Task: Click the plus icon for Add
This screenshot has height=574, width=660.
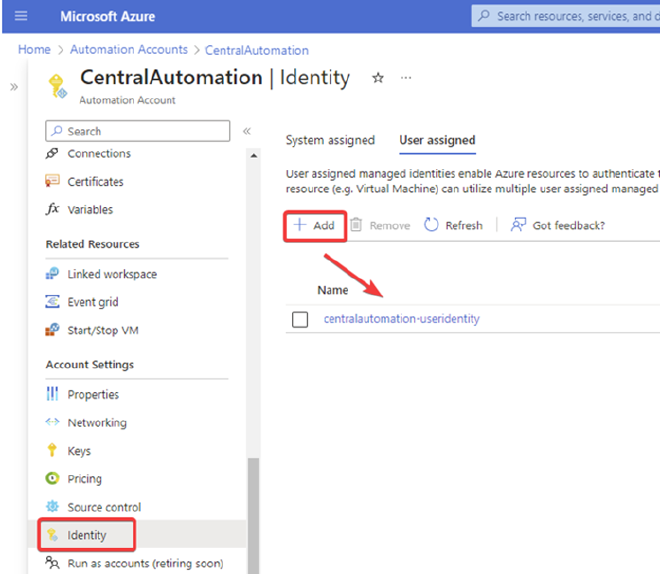Action: (300, 225)
